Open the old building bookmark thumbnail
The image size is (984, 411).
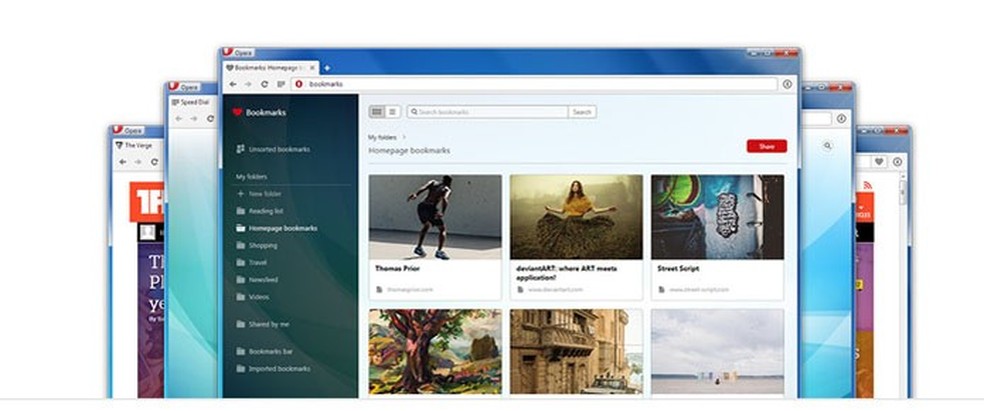pos(576,351)
